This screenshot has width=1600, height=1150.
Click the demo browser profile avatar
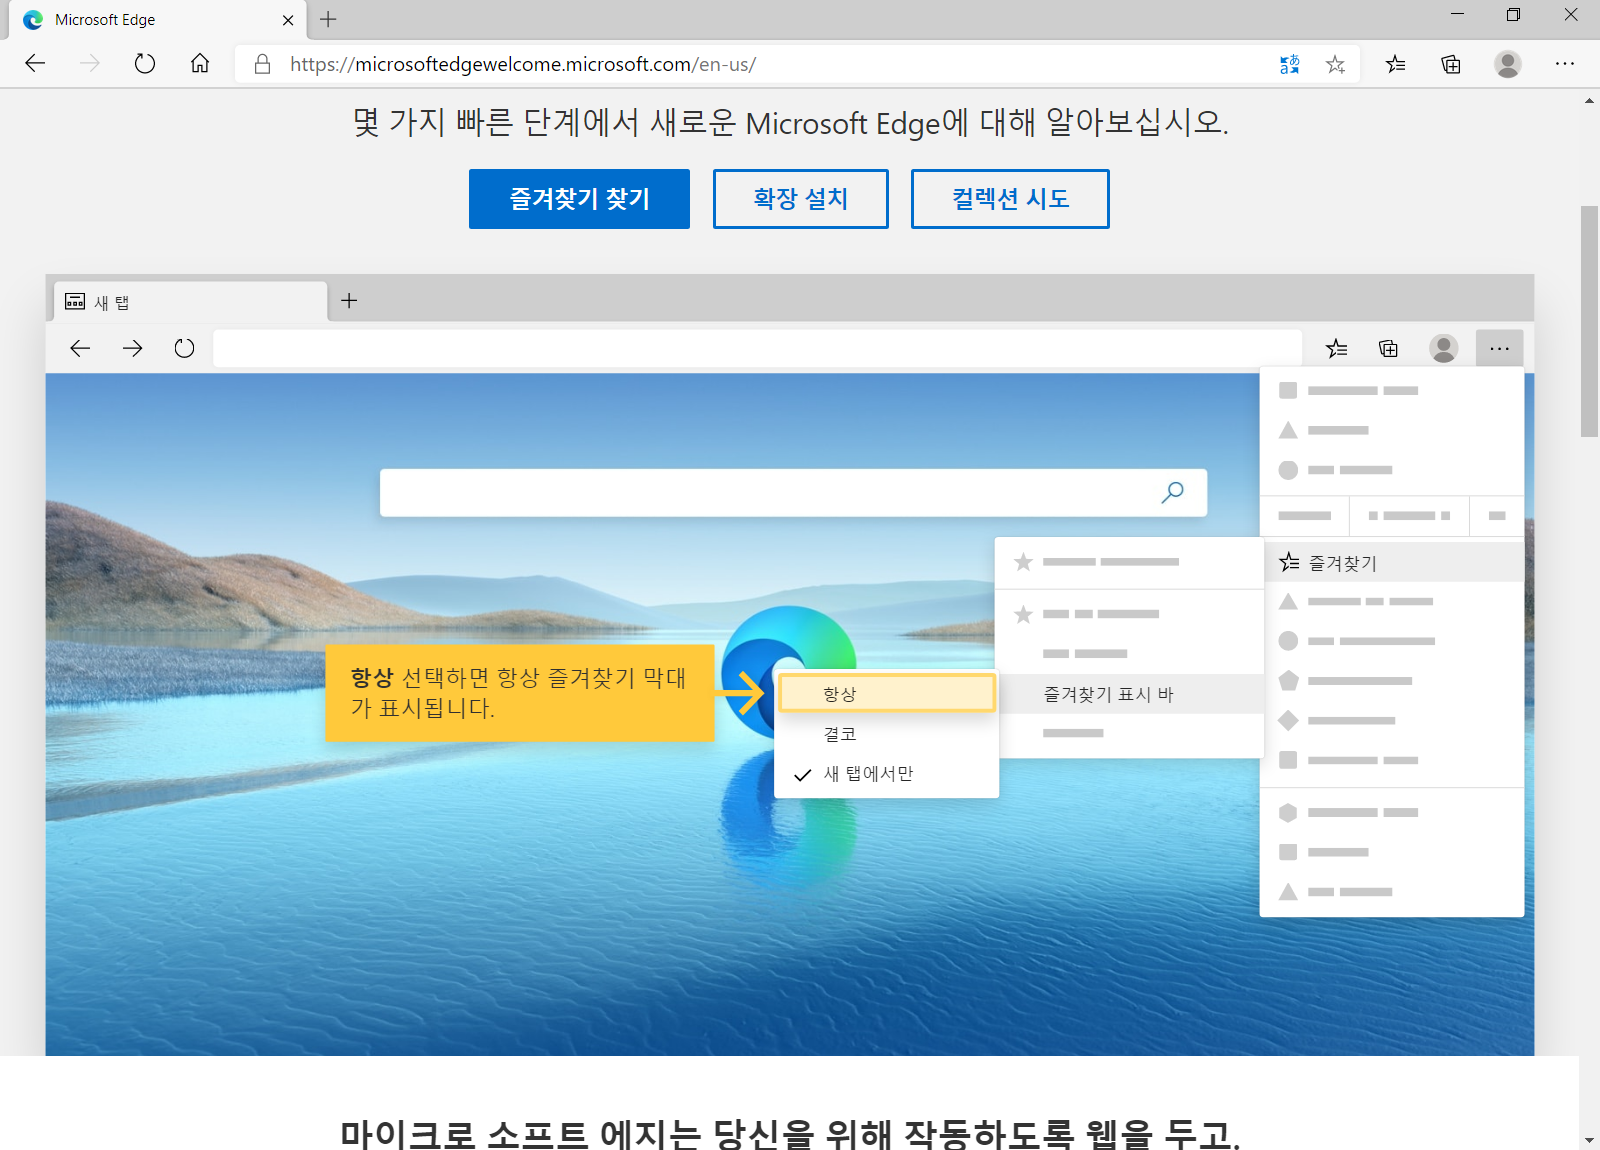pyautogui.click(x=1443, y=348)
